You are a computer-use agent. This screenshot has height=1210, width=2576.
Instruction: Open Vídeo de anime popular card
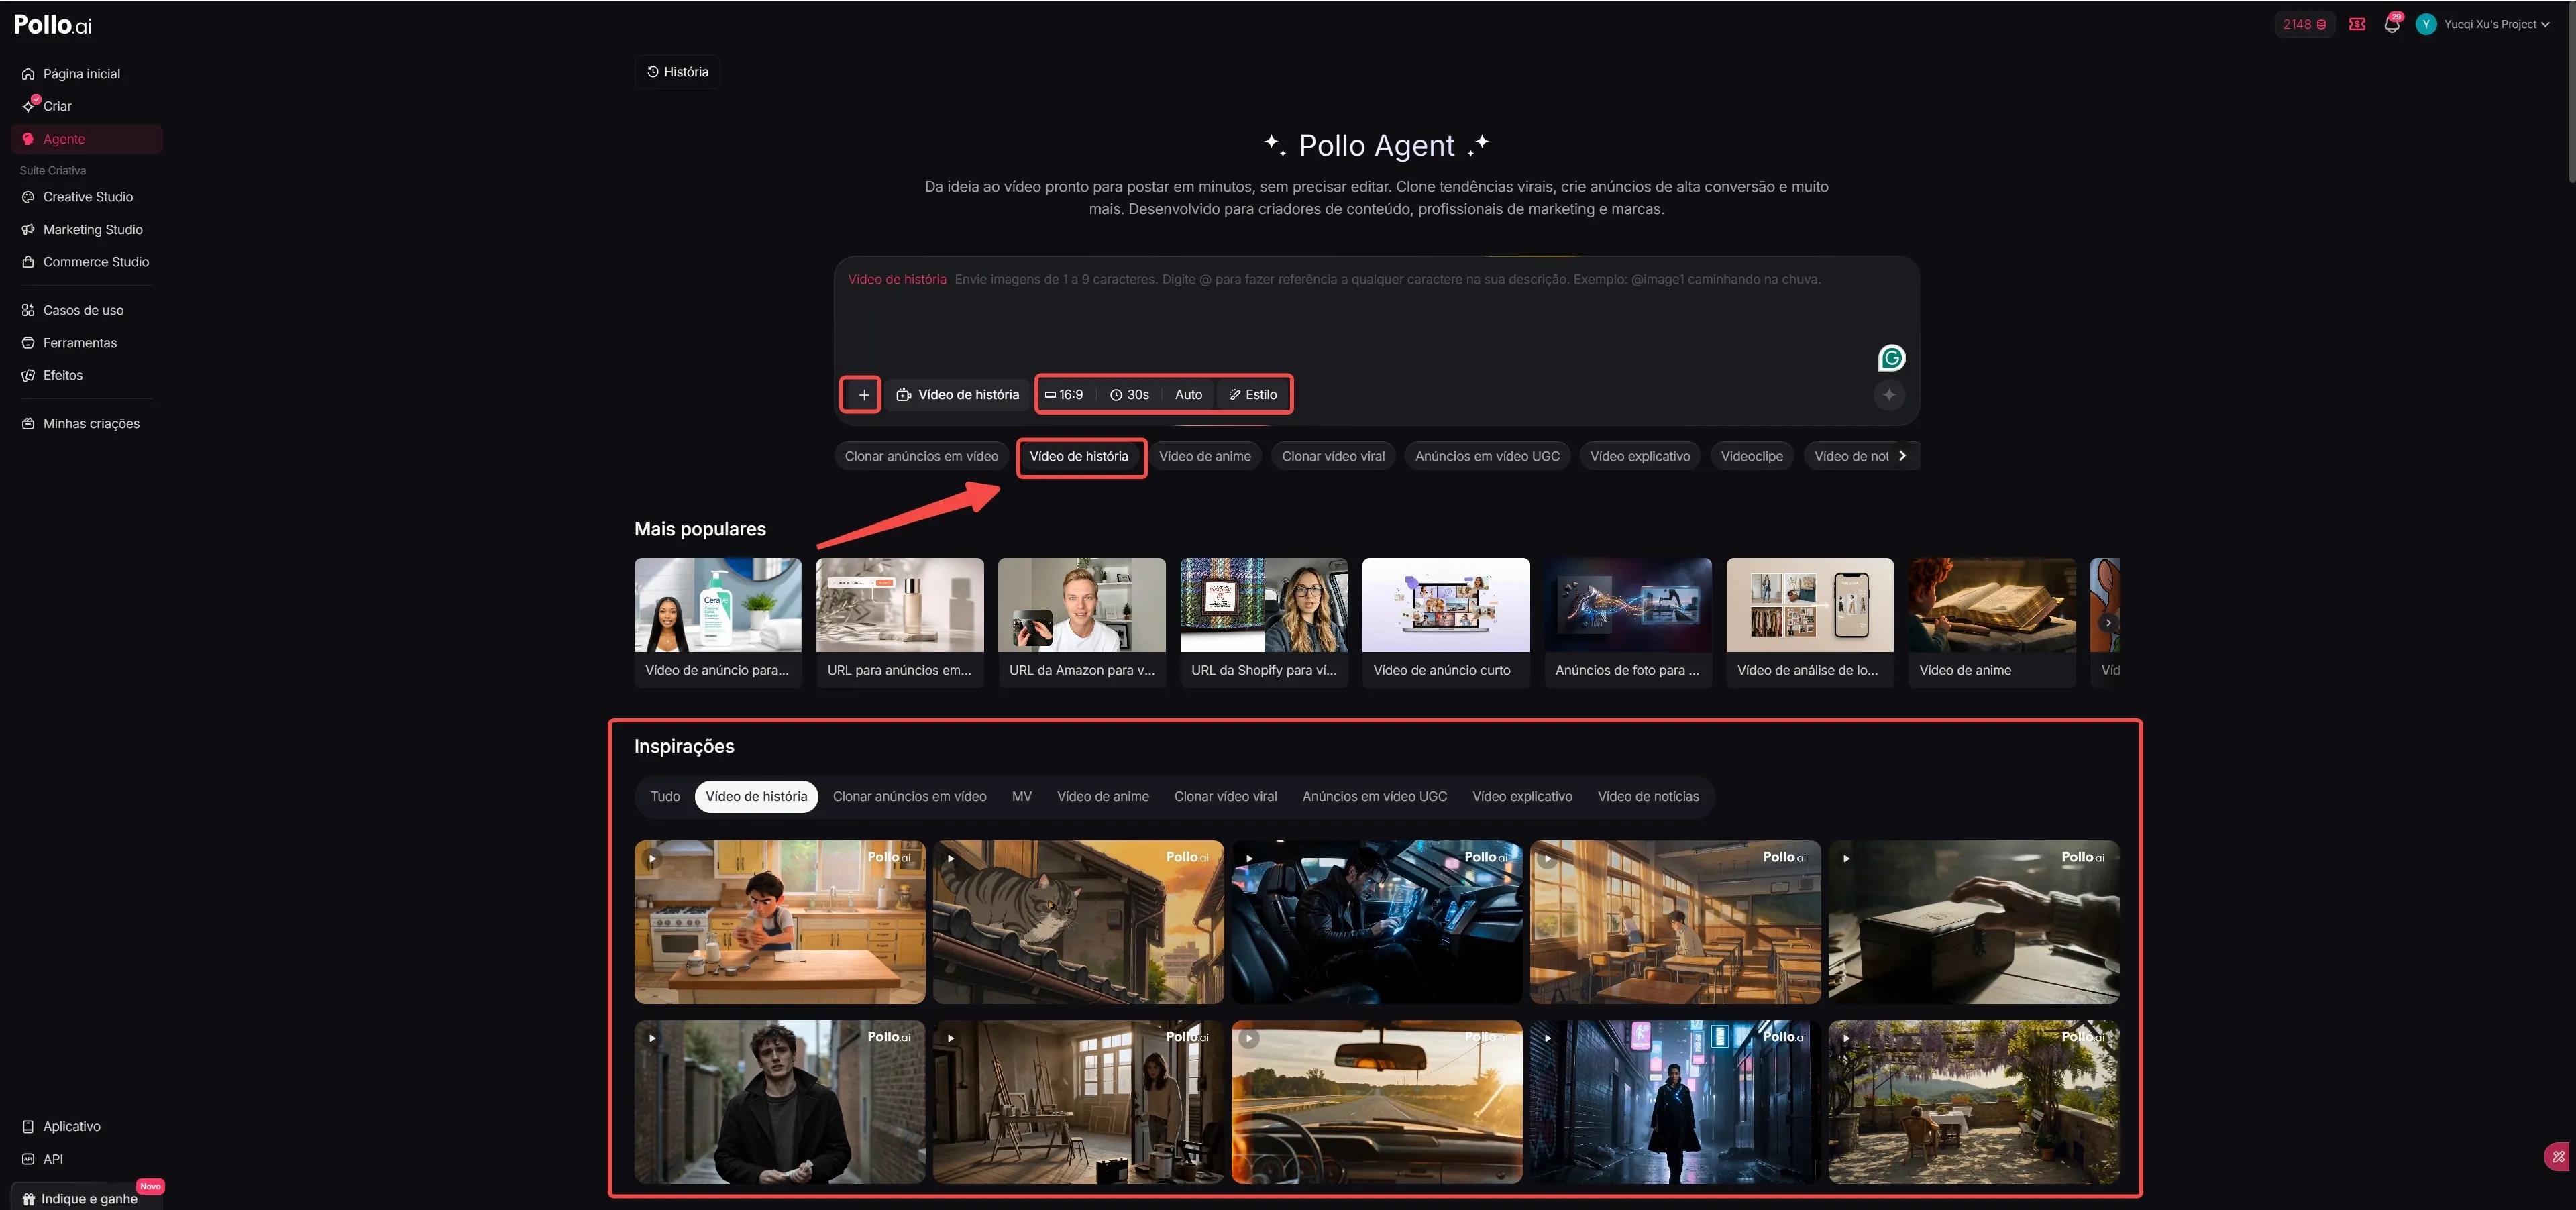pos(1991,622)
